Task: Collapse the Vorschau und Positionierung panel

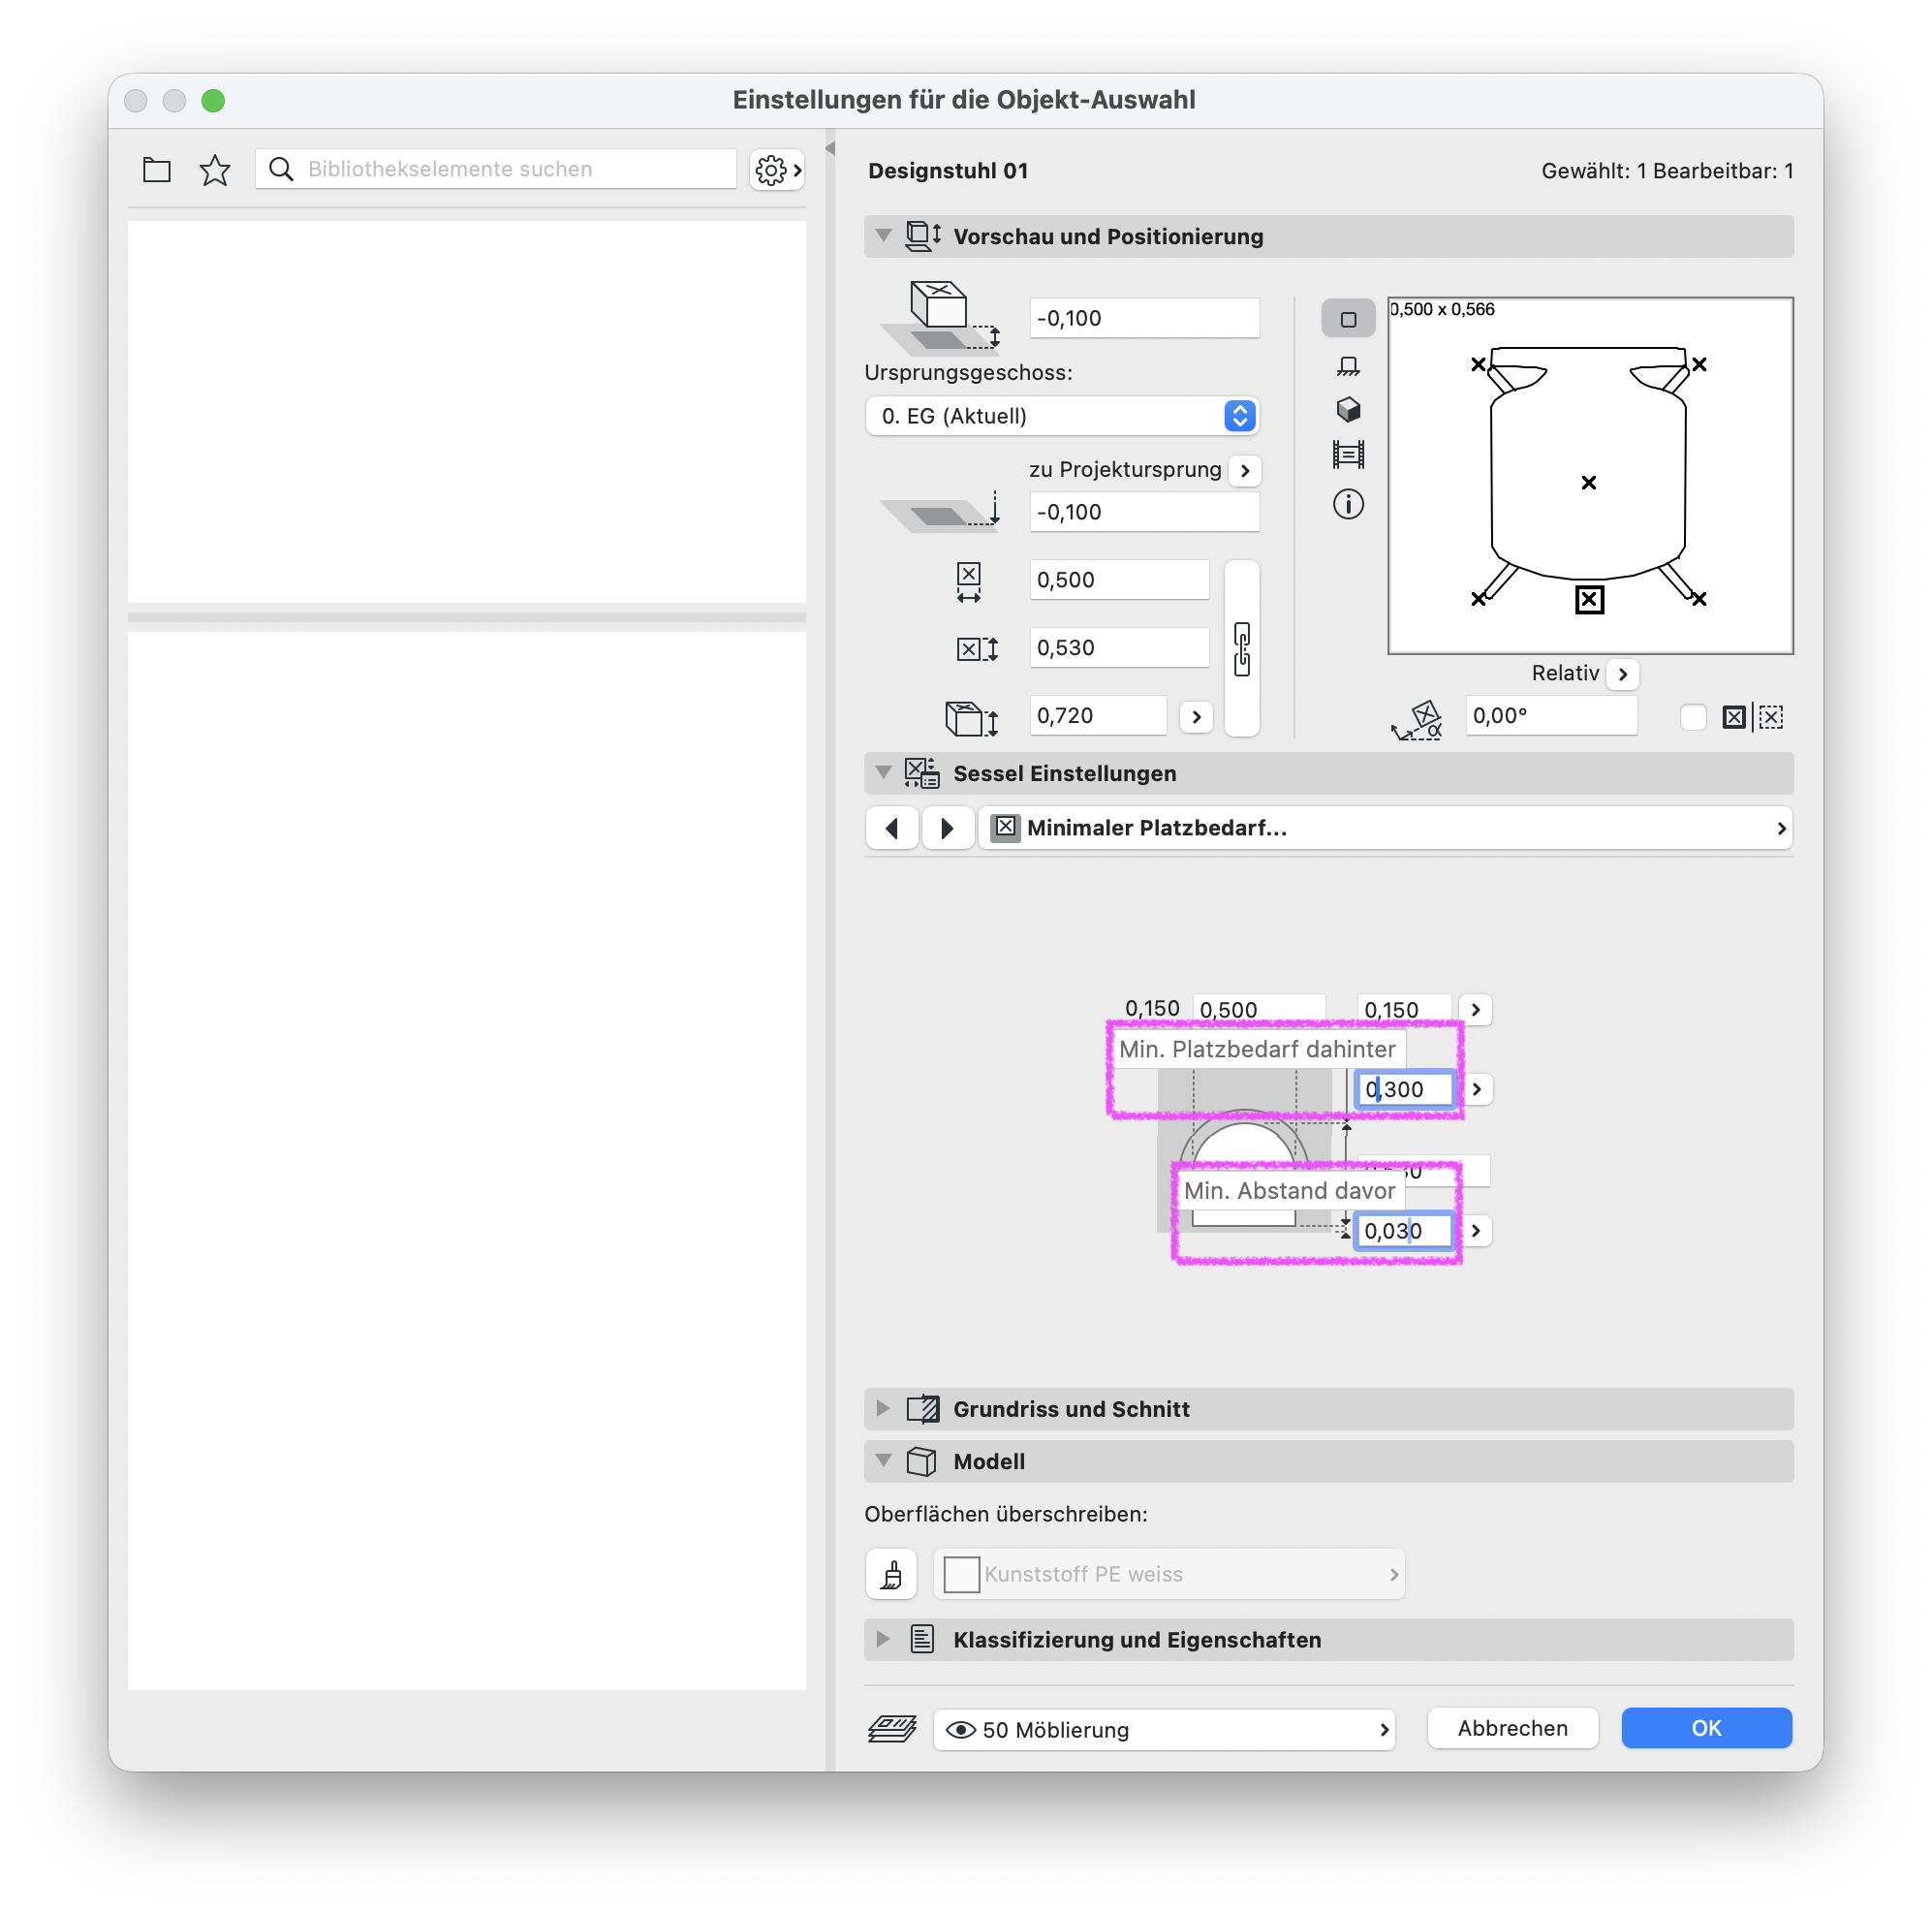Action: pos(883,236)
